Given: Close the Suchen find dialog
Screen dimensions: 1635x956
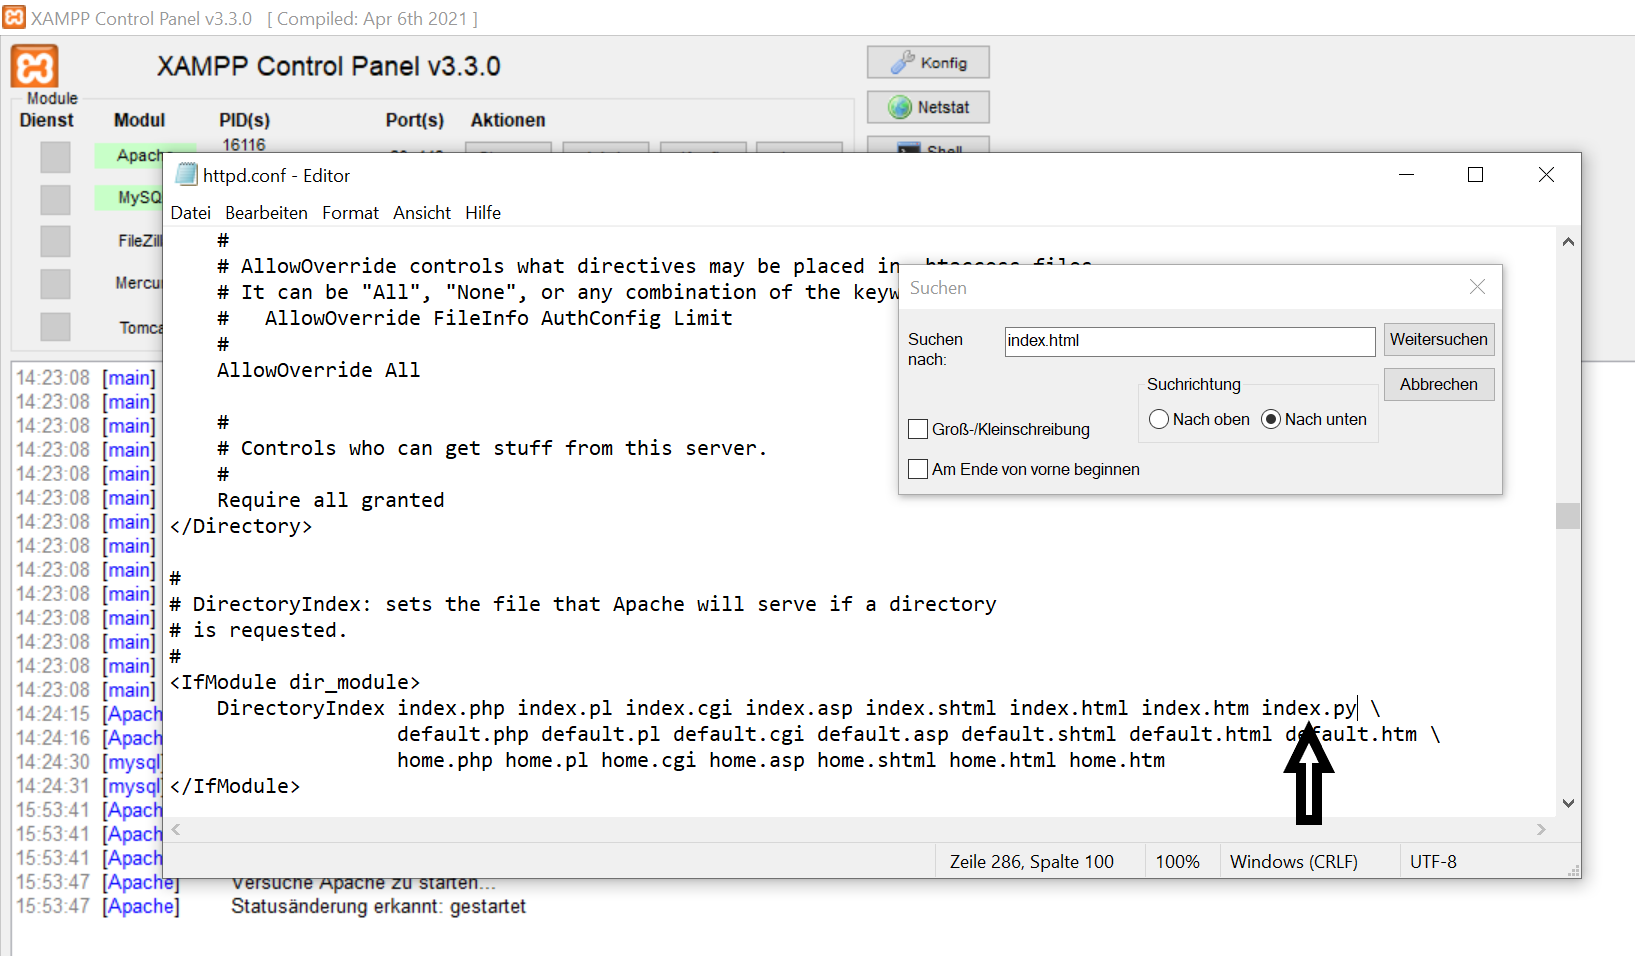Looking at the screenshot, I should point(1477,287).
